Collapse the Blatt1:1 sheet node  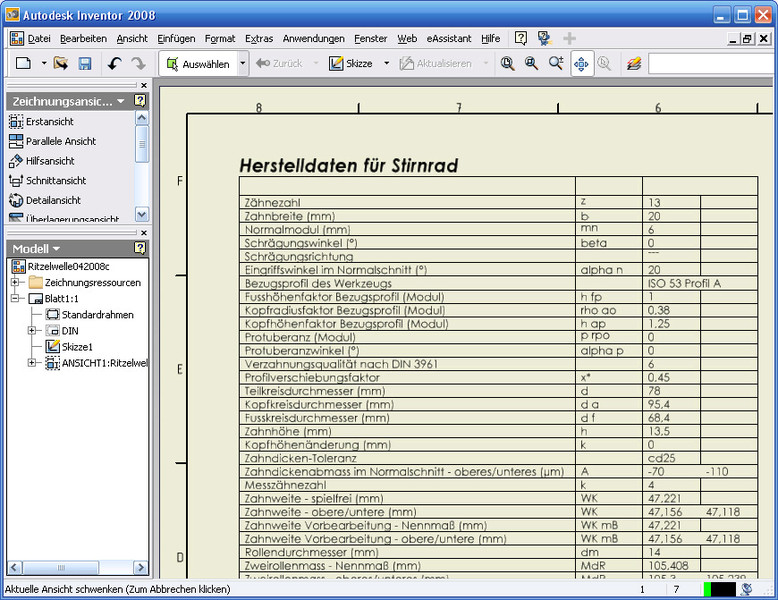[x=15, y=299]
